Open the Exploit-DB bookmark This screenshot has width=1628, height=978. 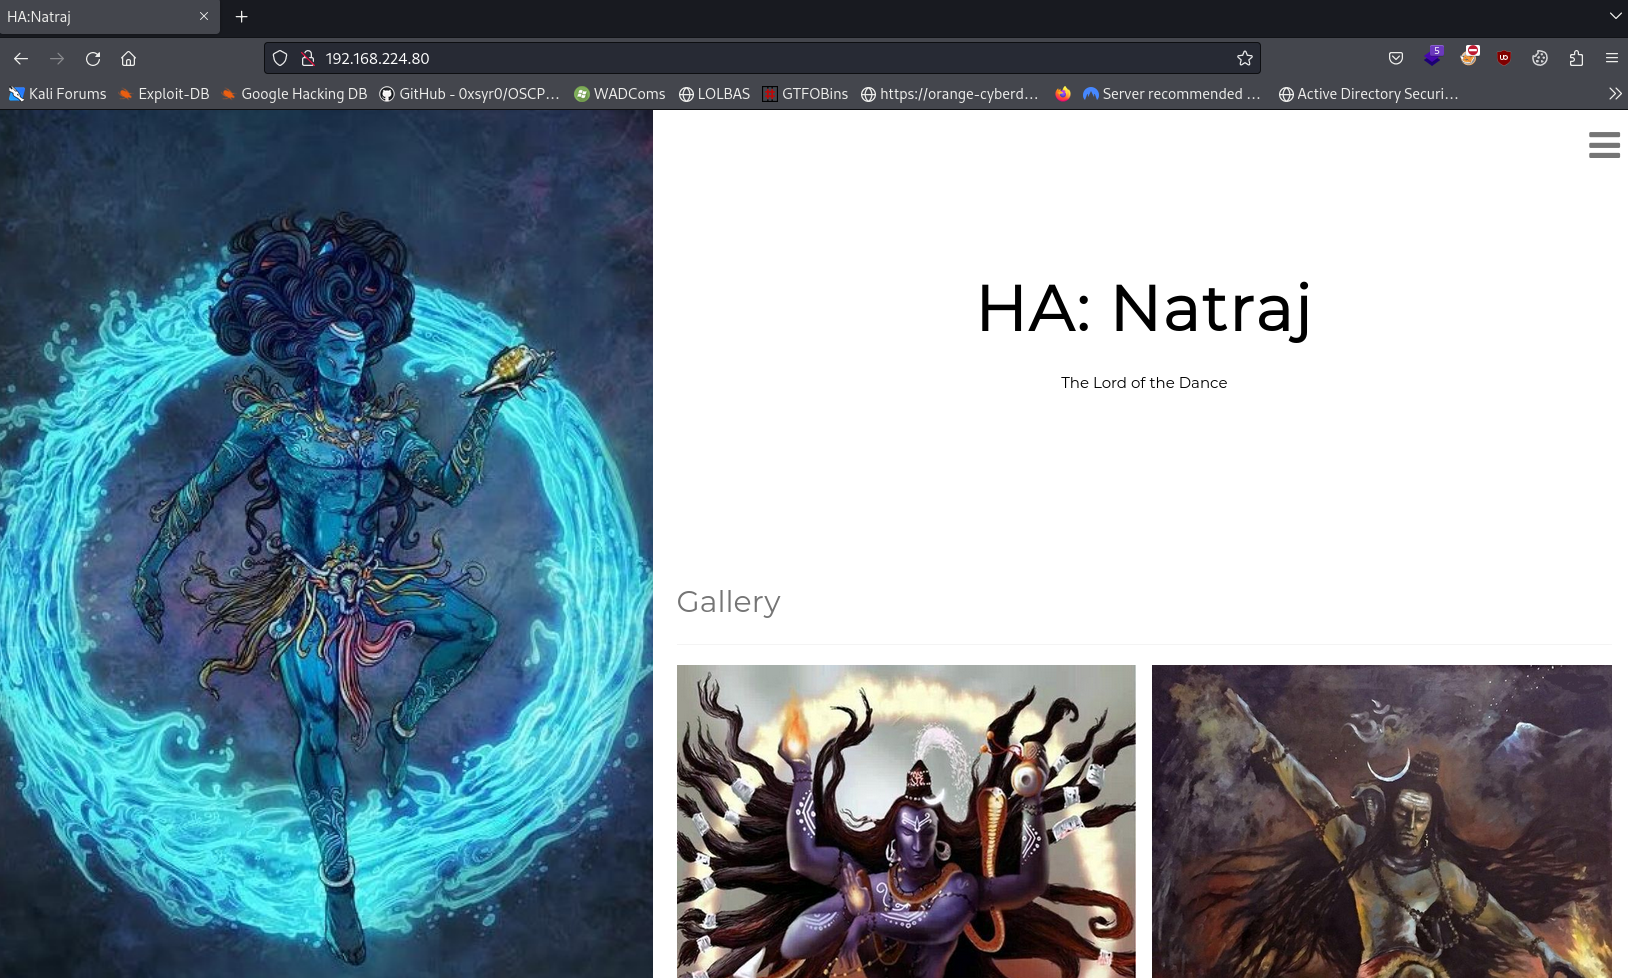pyautogui.click(x=164, y=93)
